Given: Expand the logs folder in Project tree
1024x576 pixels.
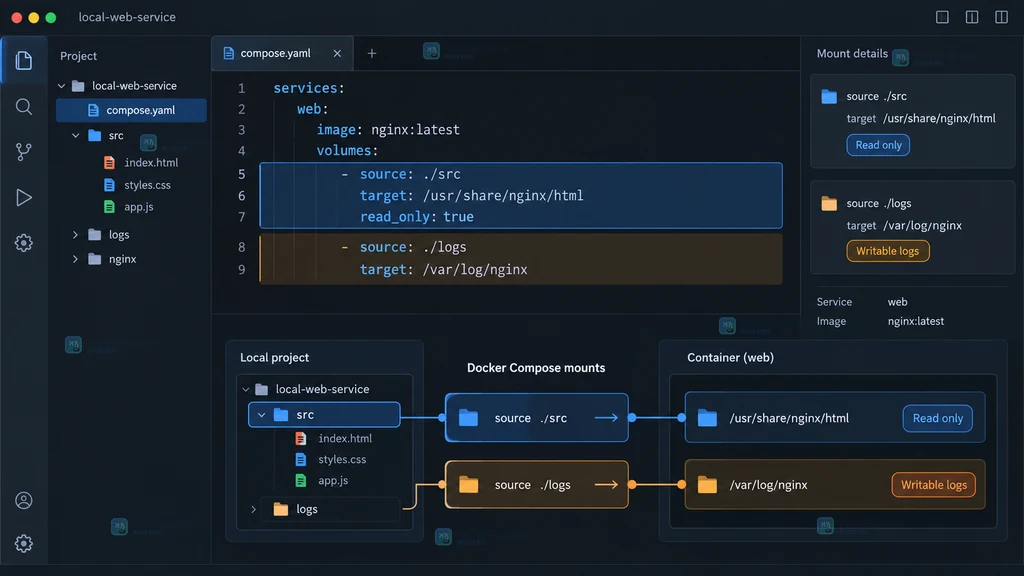Looking at the screenshot, I should [x=76, y=234].
